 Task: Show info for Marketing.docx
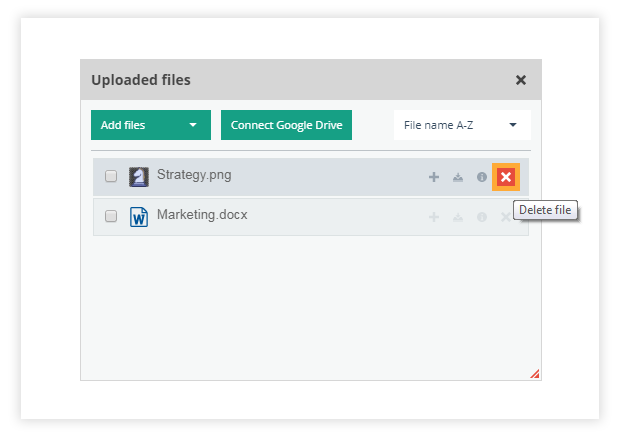482,217
